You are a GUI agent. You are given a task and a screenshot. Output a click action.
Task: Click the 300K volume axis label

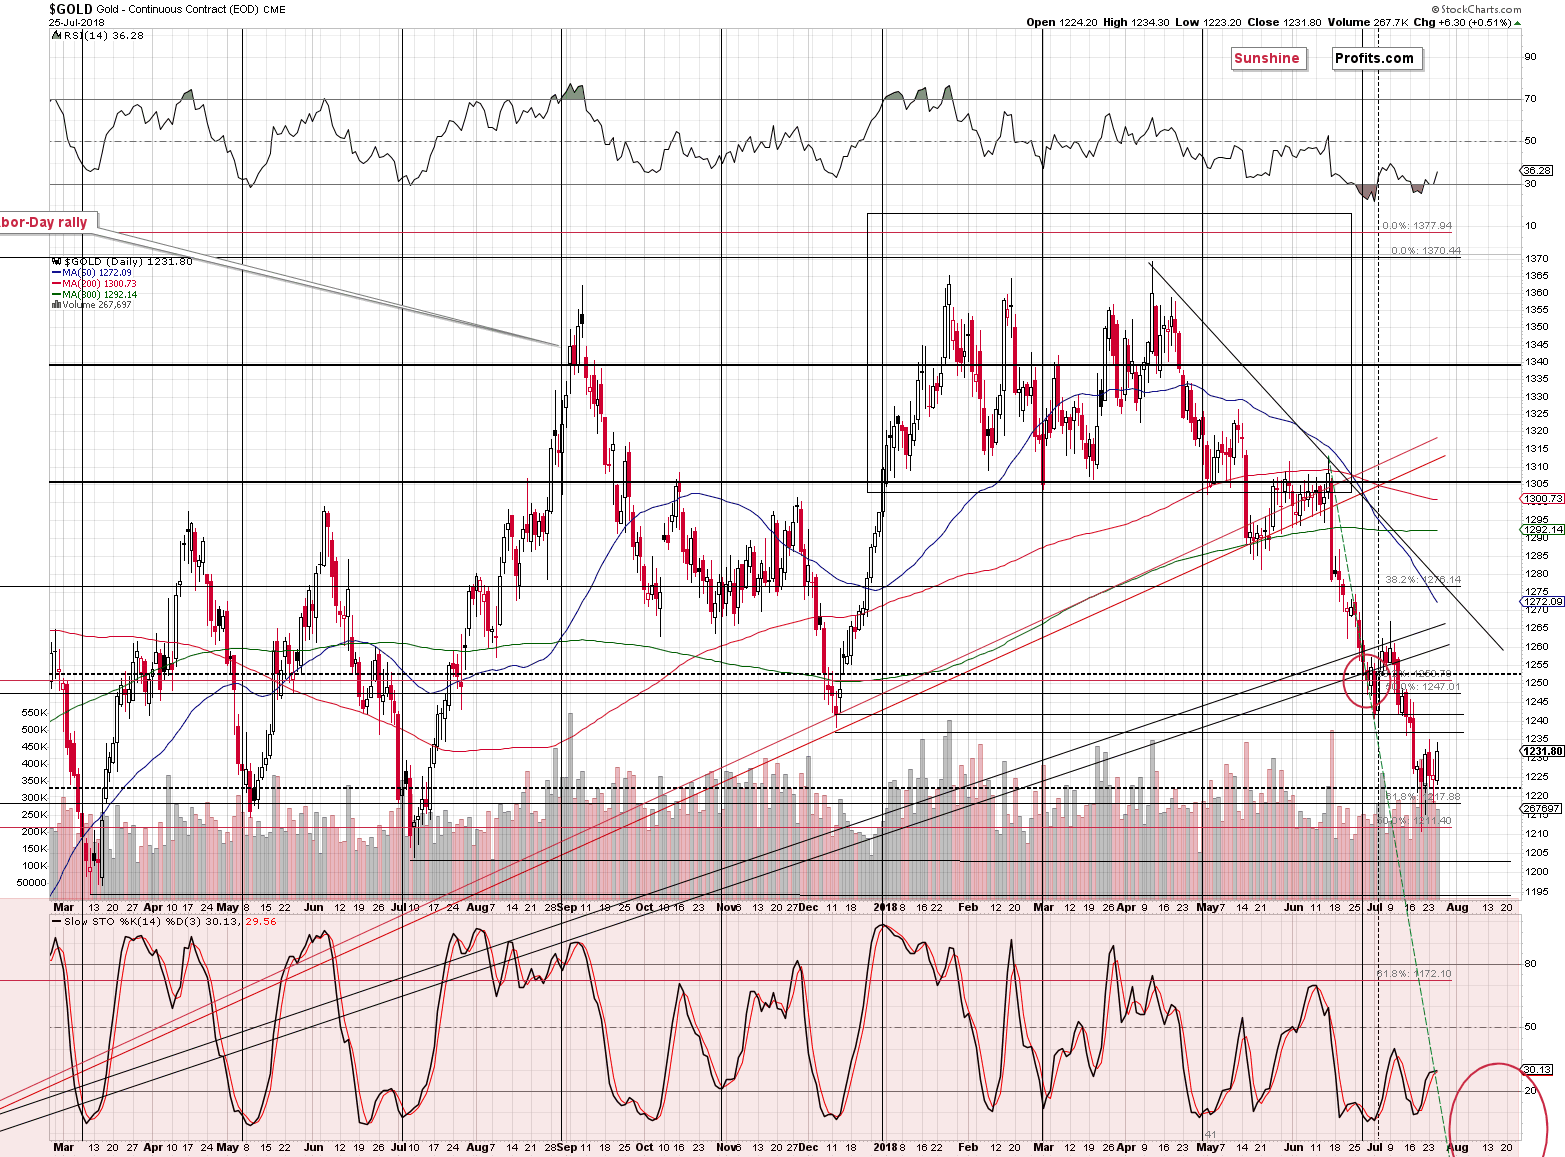[34, 798]
